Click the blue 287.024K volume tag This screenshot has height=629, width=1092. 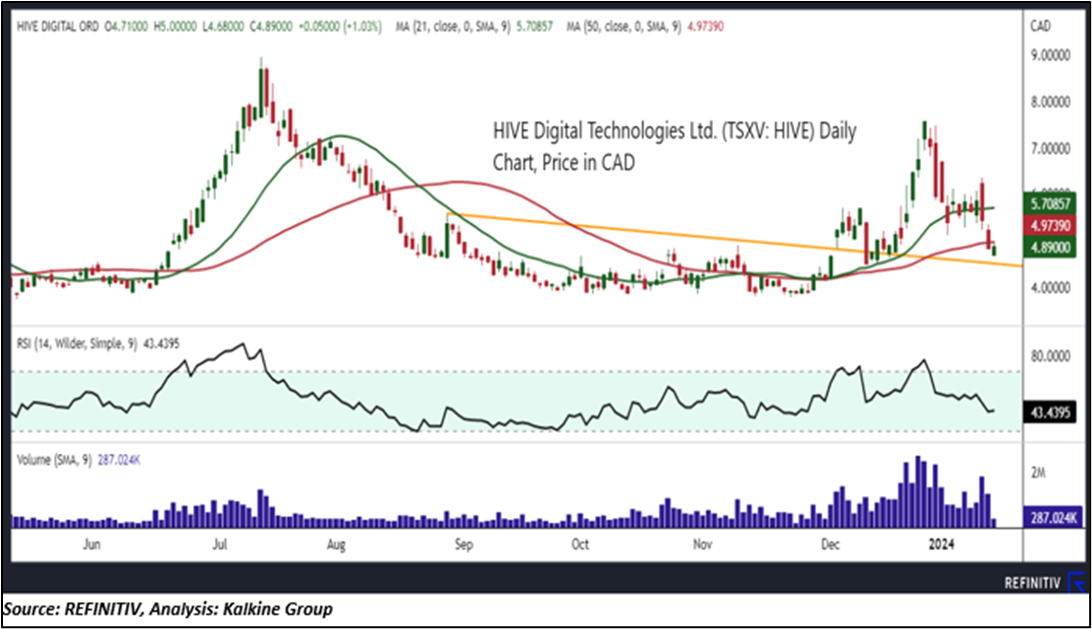point(1052,517)
